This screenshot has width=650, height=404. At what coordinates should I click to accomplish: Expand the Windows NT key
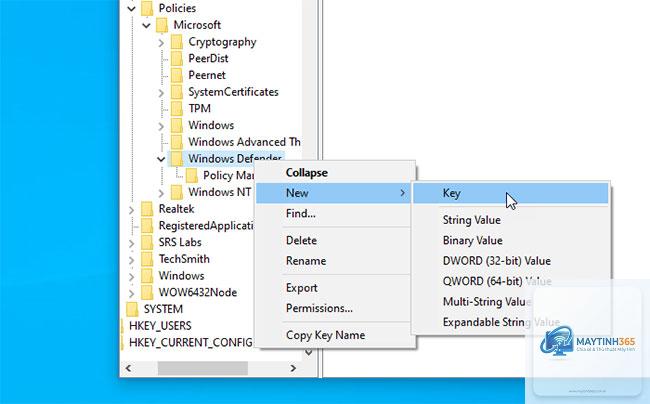(x=161, y=193)
